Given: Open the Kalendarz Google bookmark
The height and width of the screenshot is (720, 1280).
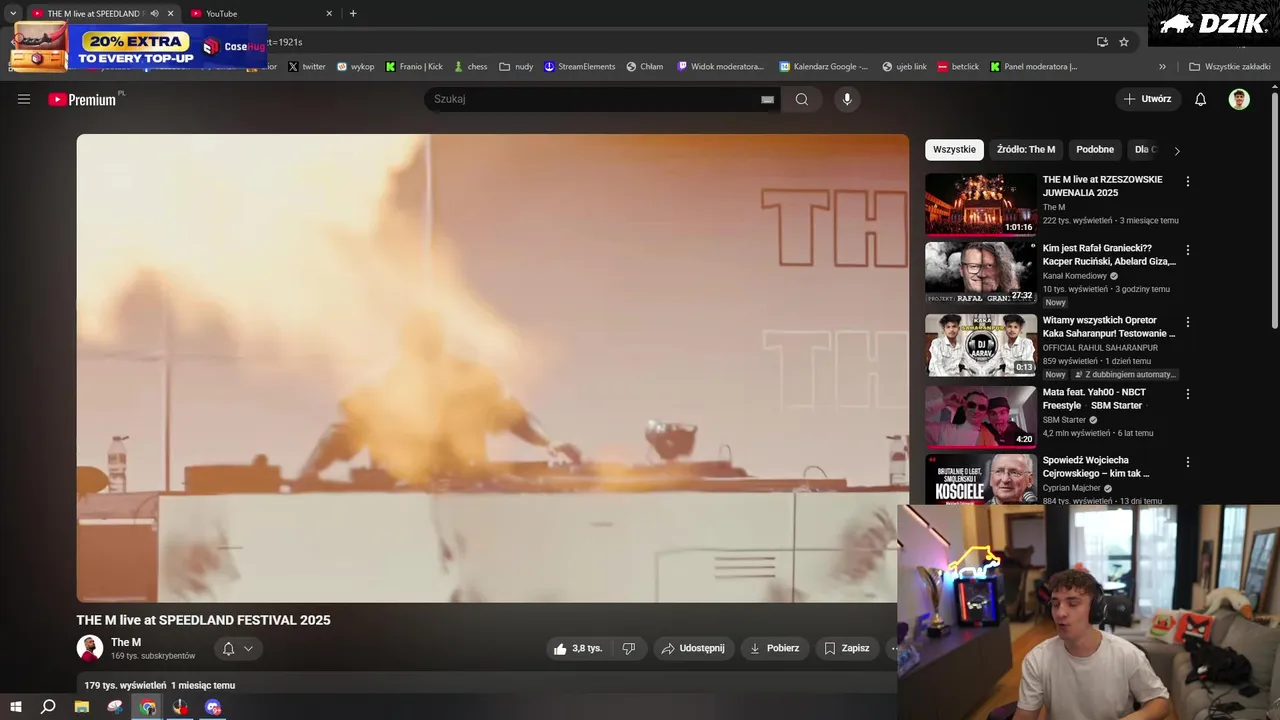Looking at the screenshot, I should point(824,67).
